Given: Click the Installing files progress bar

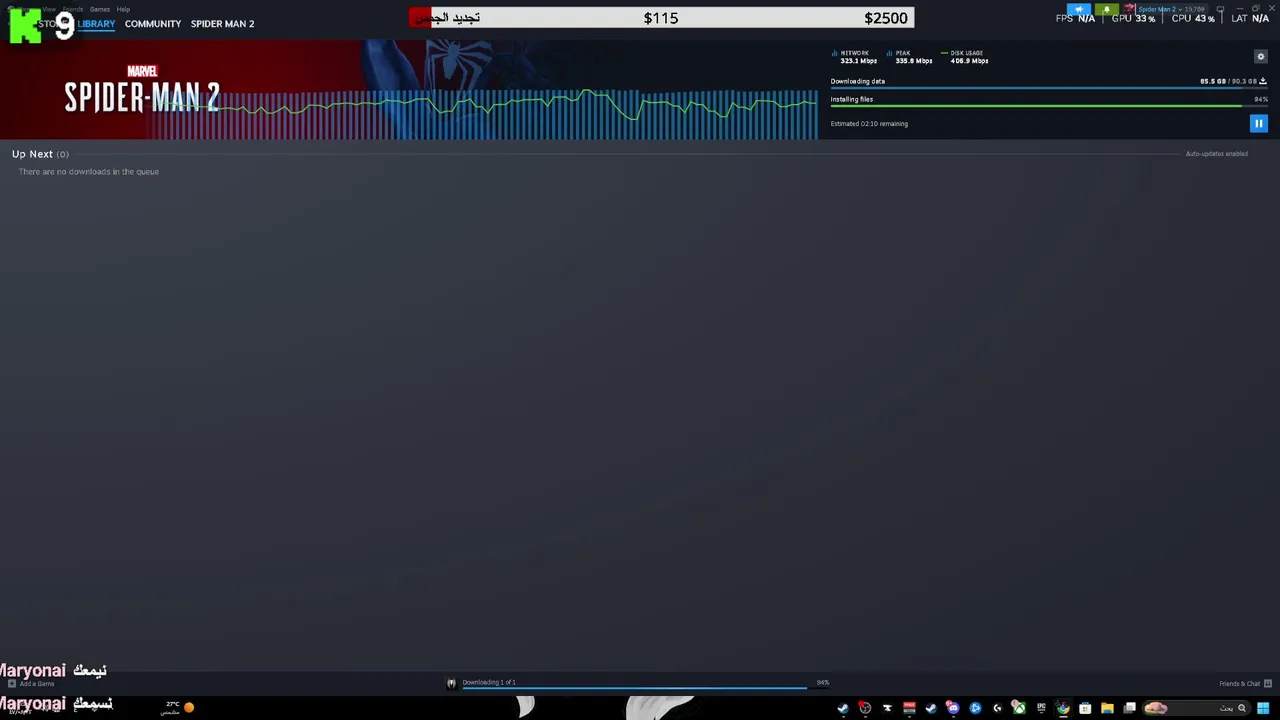Looking at the screenshot, I should click(1049, 106).
